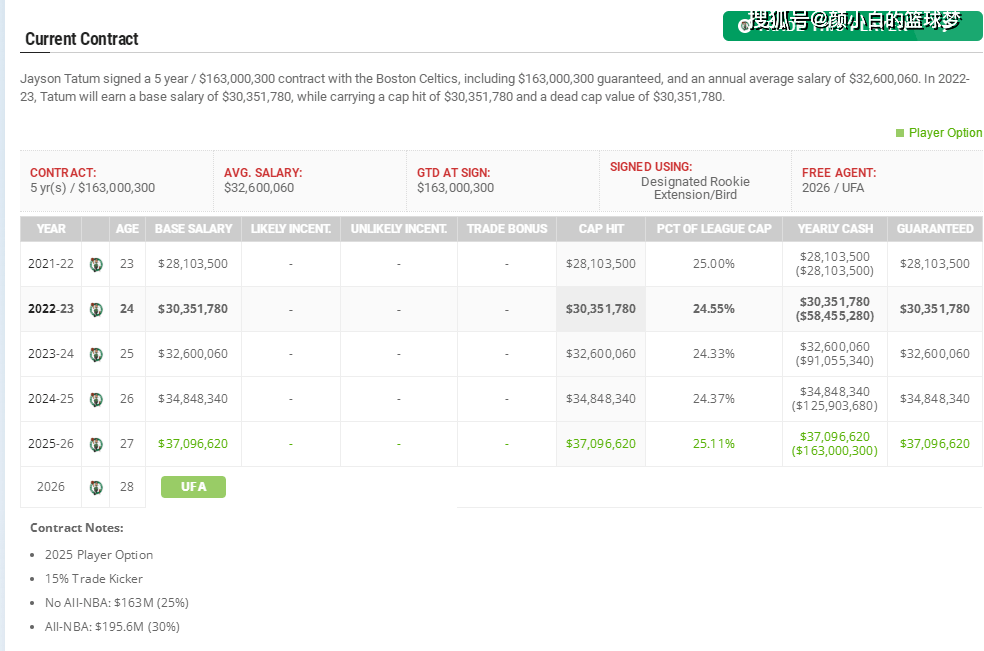Click the Current Contract heading
Screen dimensions: 984x651
(x=82, y=39)
